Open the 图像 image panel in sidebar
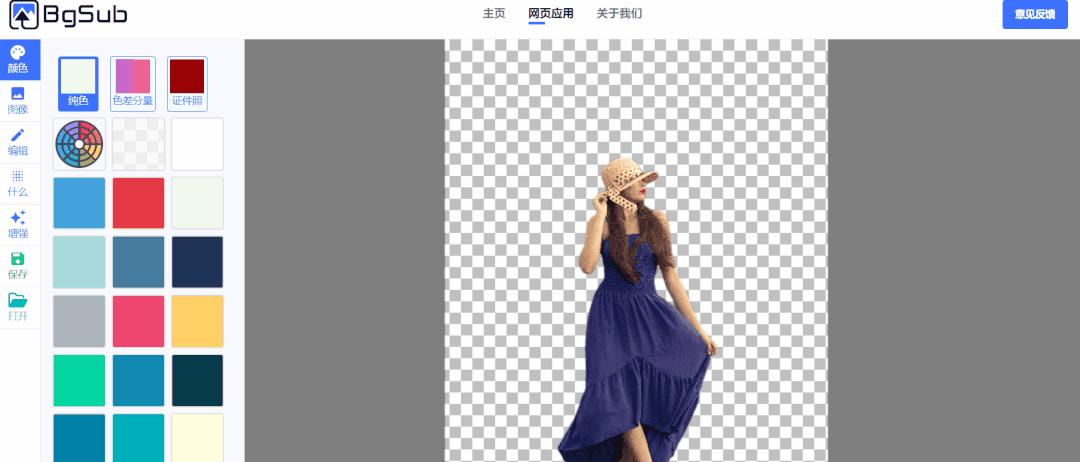This screenshot has height=462, width=1080. [x=18, y=100]
